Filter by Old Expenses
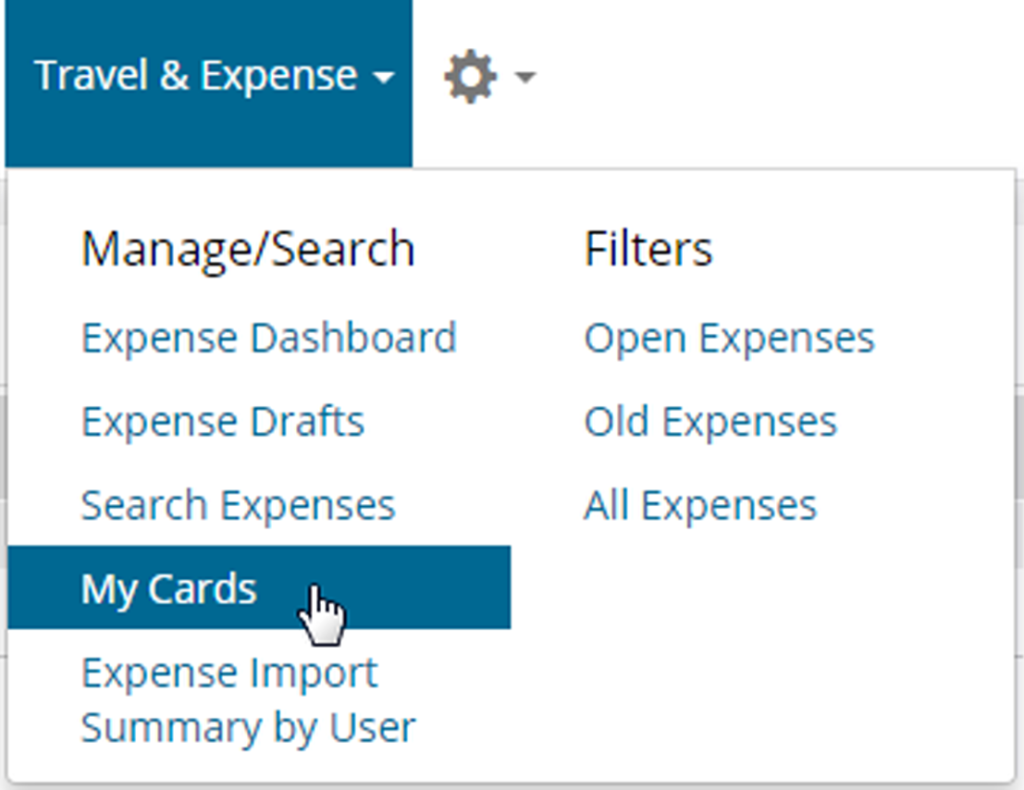This screenshot has width=1024, height=790. [x=711, y=421]
